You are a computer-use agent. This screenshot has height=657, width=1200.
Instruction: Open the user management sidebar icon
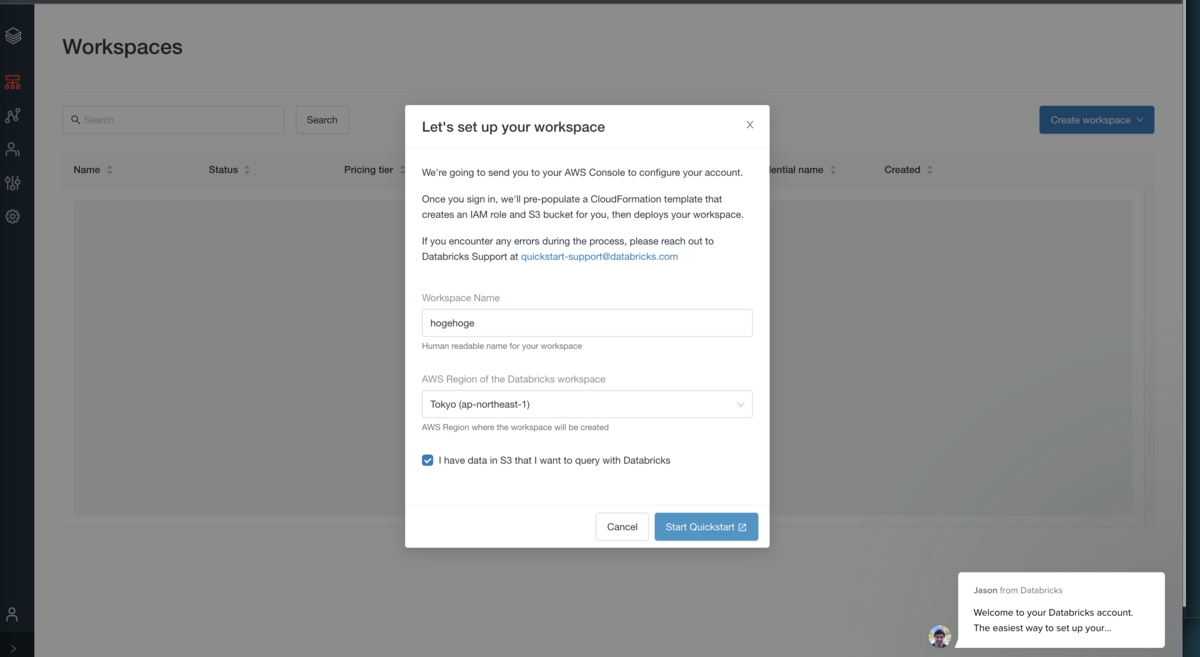click(x=13, y=149)
